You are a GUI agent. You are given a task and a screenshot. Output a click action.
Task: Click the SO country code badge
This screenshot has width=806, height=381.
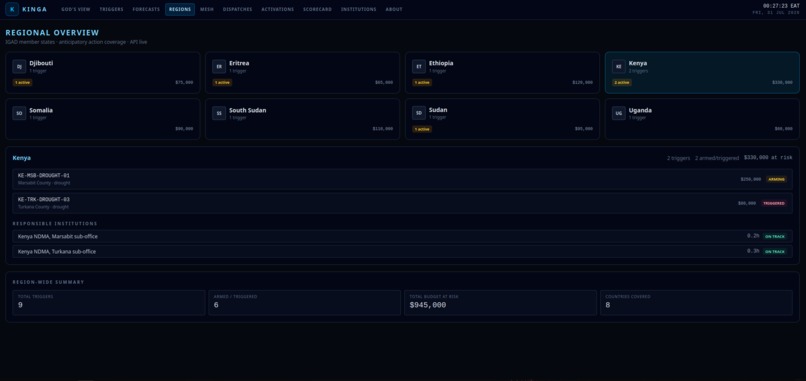point(19,113)
